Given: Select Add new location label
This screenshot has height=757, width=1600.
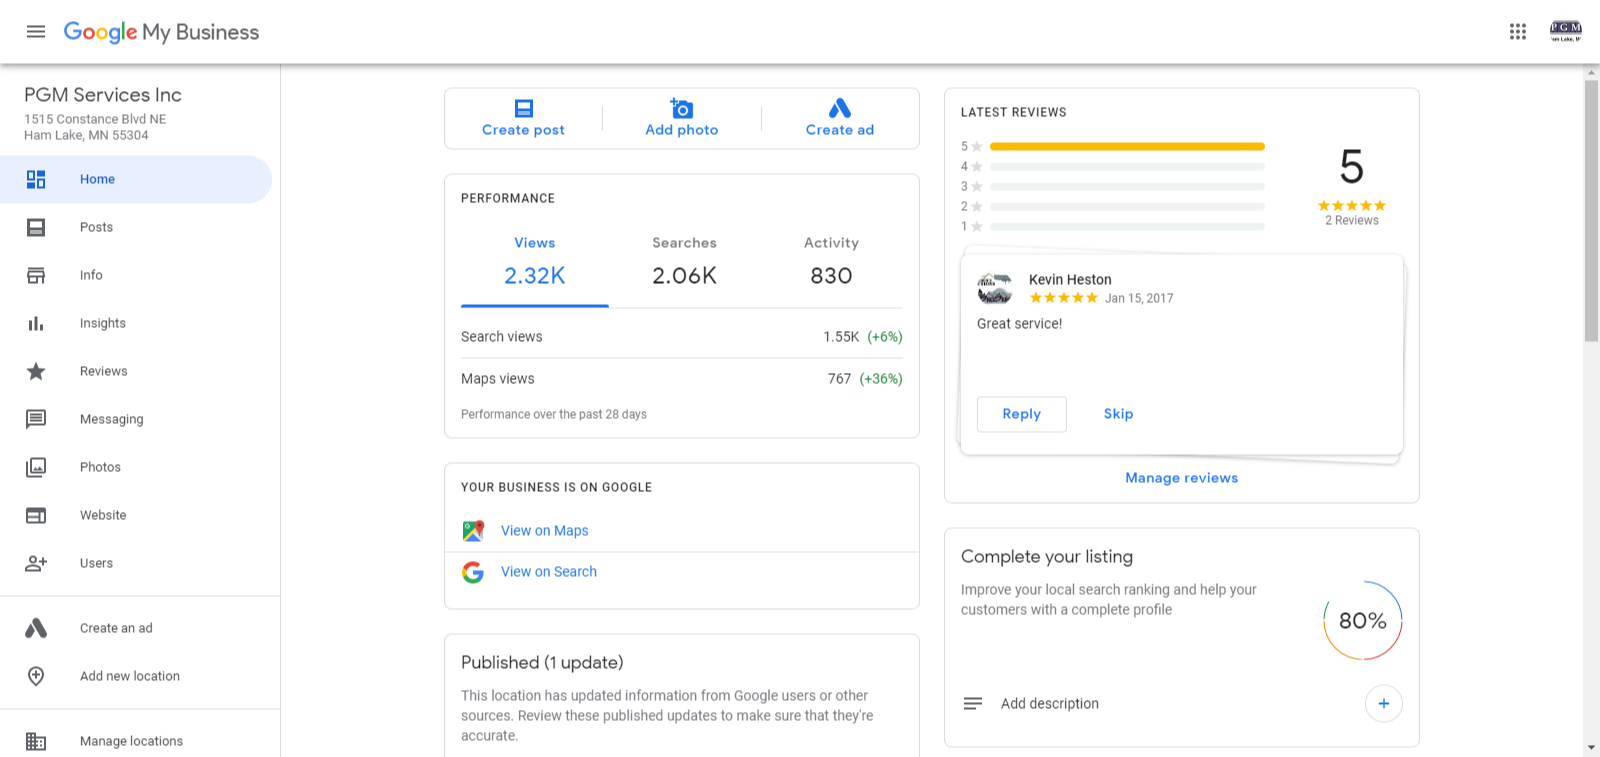Looking at the screenshot, I should pos(130,676).
